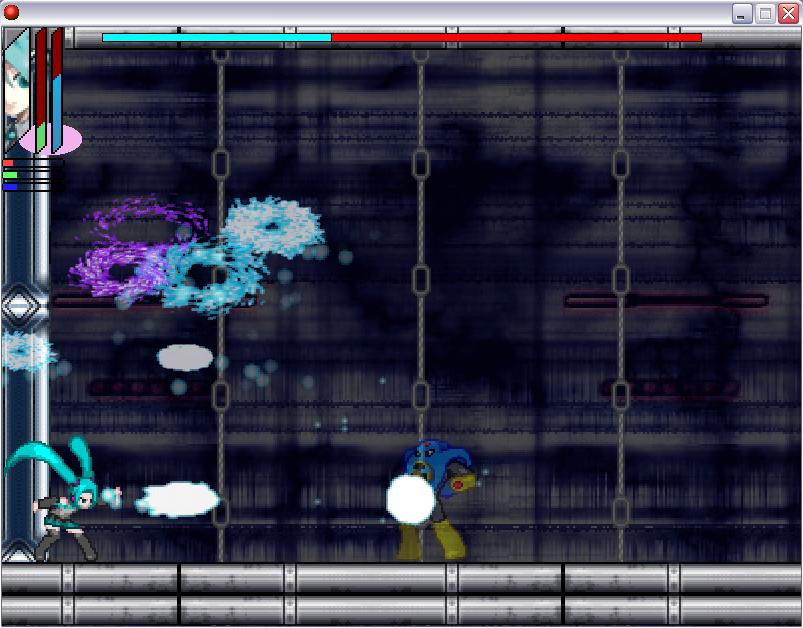Close the game window
803x628 pixels.
pyautogui.click(x=789, y=13)
